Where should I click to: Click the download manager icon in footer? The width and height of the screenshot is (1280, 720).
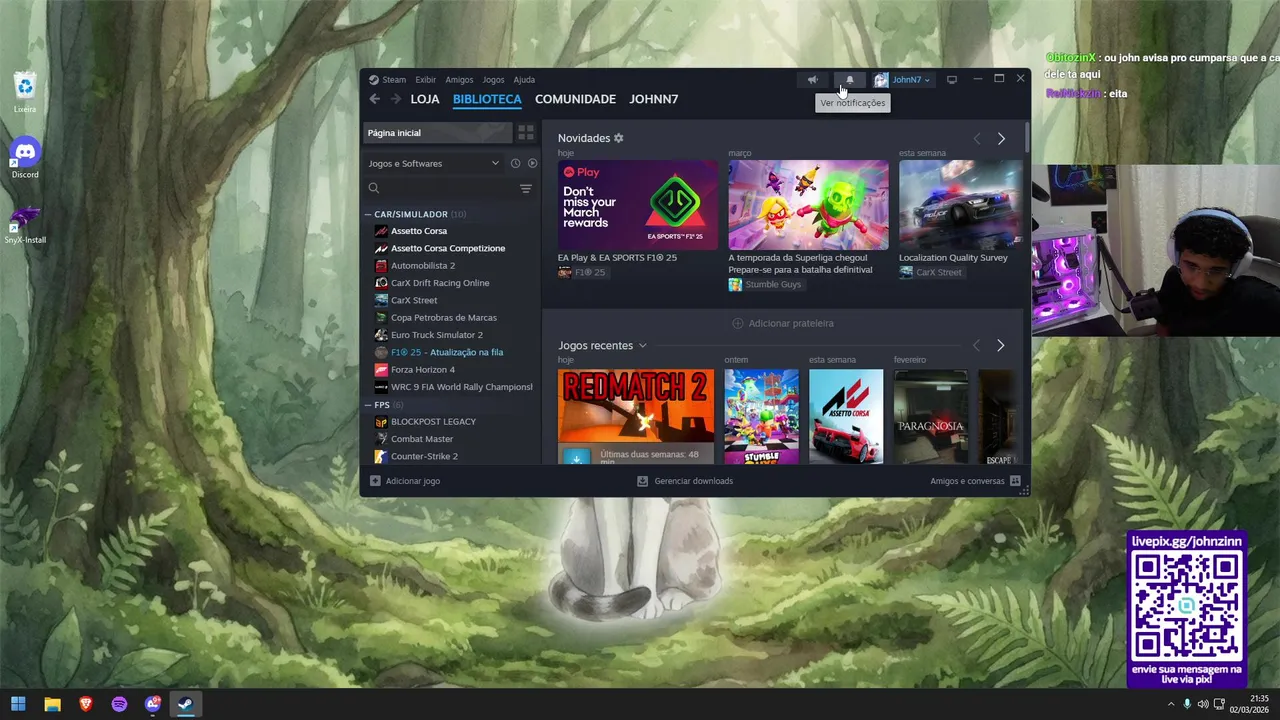click(x=643, y=481)
